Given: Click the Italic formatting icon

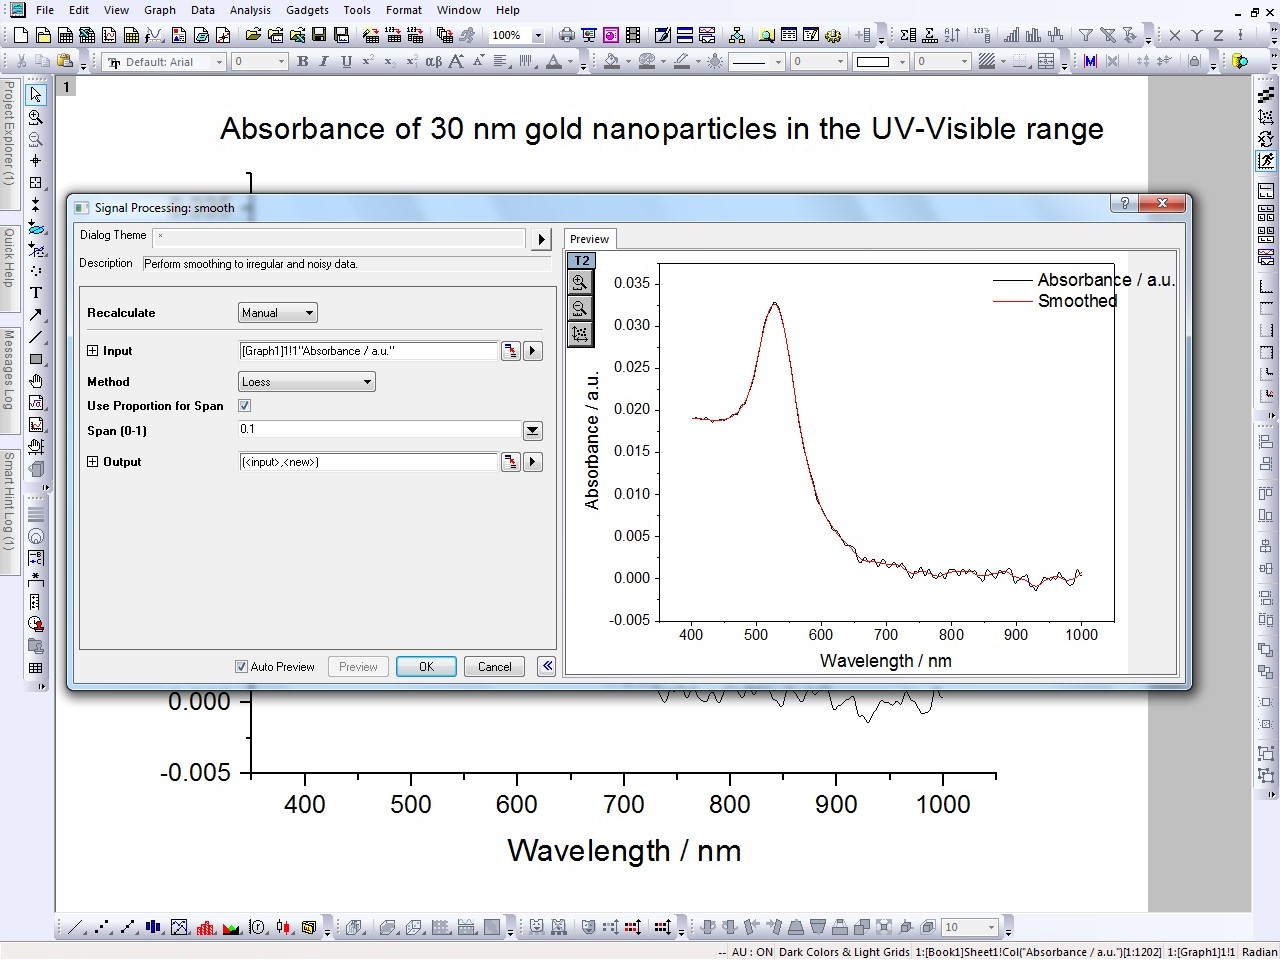Looking at the screenshot, I should [x=324, y=62].
